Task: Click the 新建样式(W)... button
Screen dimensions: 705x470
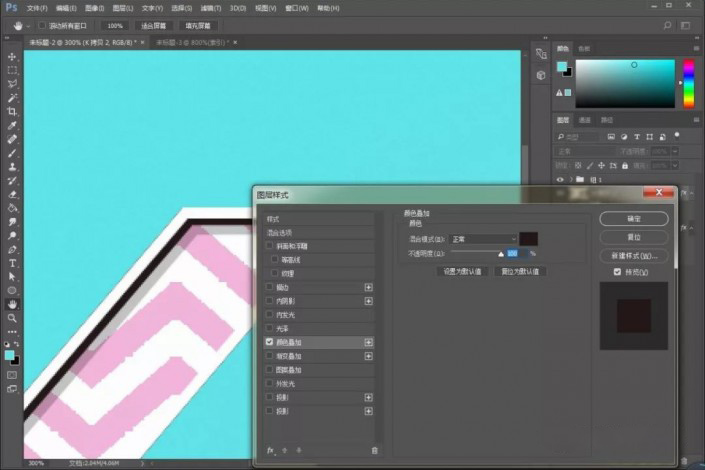Action: (634, 255)
